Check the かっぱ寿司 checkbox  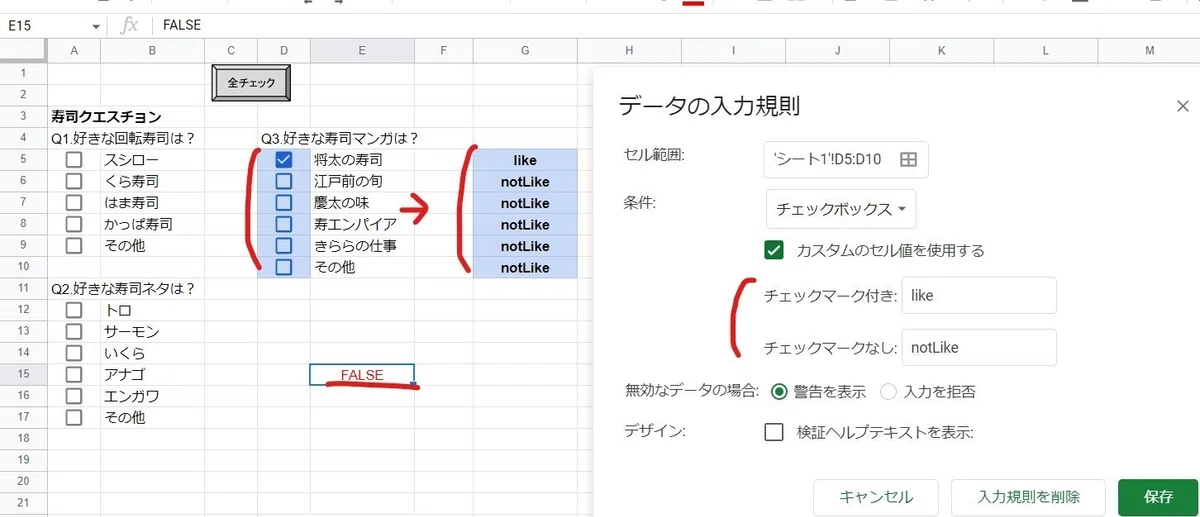[73, 224]
